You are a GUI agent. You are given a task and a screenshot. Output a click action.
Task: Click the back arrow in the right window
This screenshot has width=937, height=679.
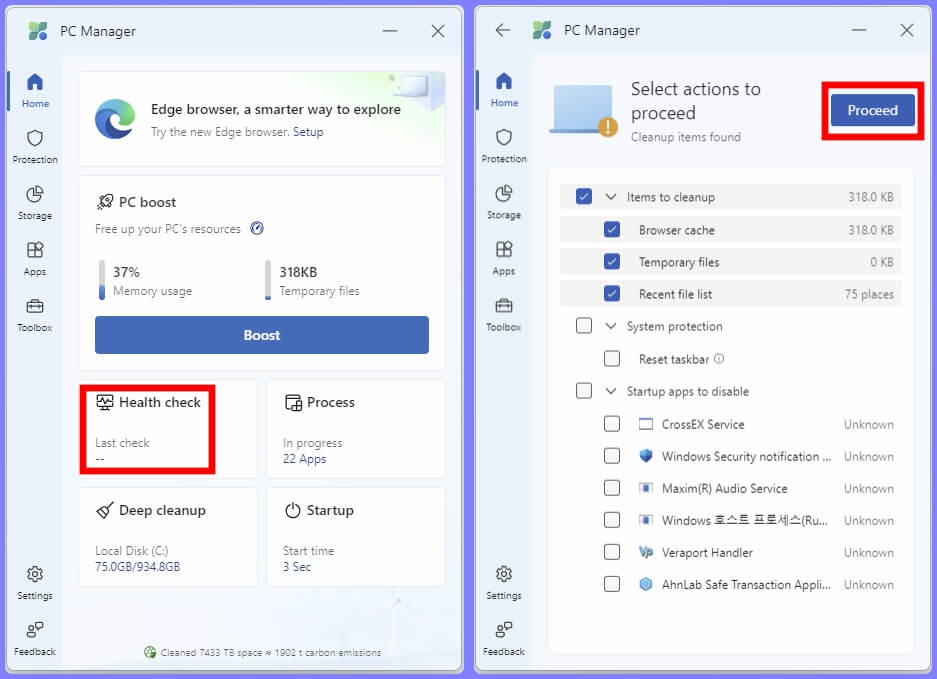tap(503, 30)
